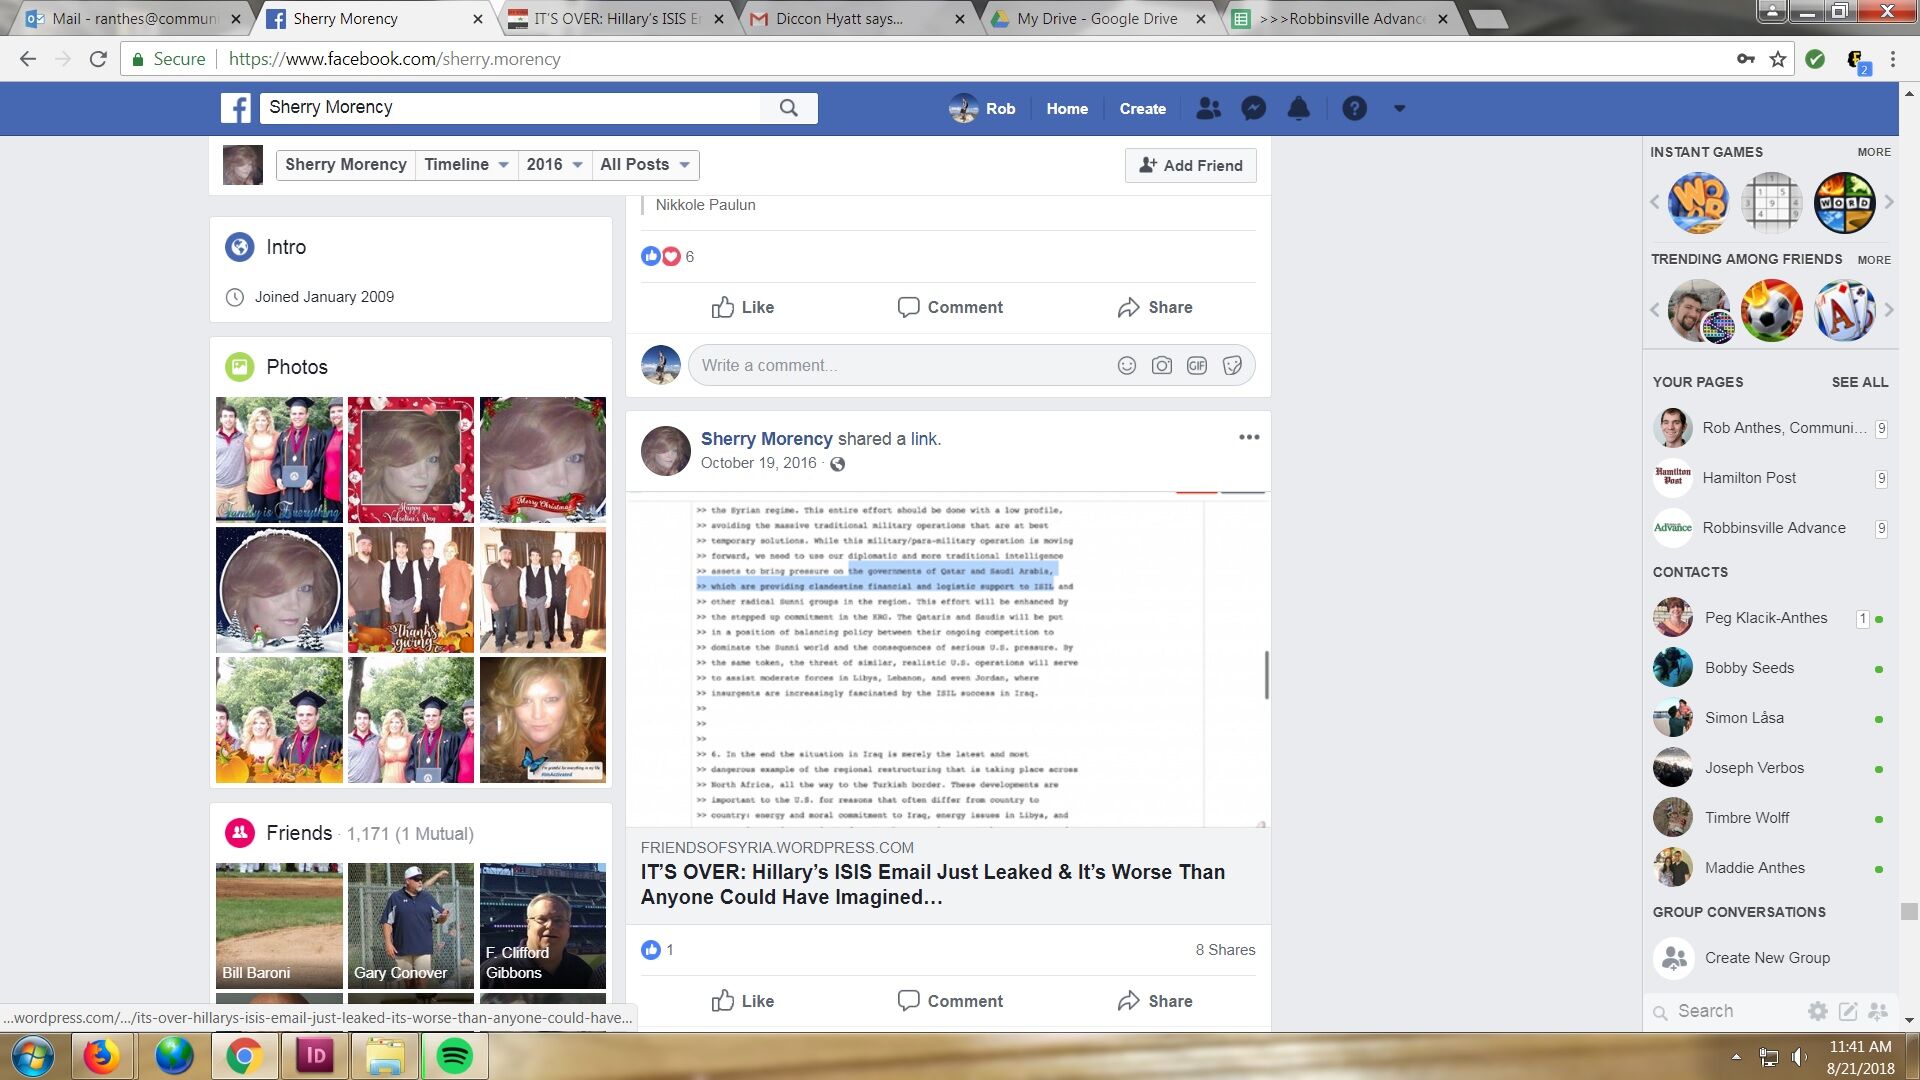The width and height of the screenshot is (1920, 1080).
Task: Go to Home in Facebook navbar
Action: [x=1066, y=108]
